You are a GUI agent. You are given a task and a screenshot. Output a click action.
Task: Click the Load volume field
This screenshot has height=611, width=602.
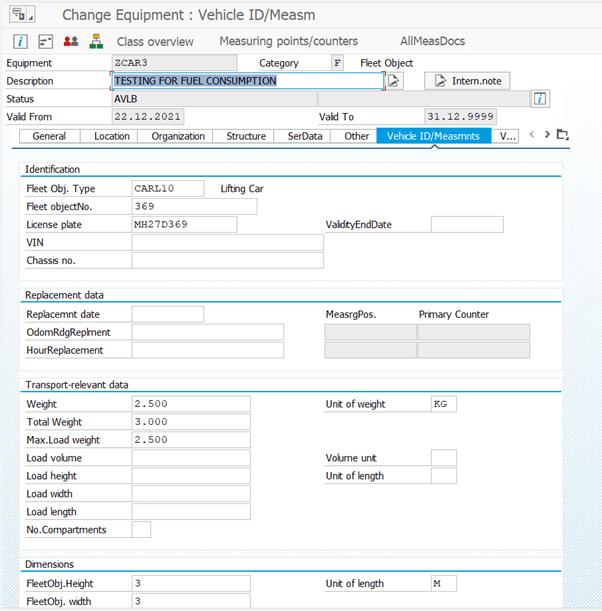(191, 457)
